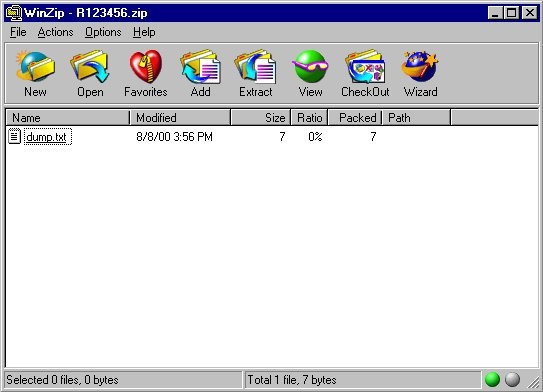Maximize the WinZip window
Image resolution: width=543 pixels, height=392 pixels.
pos(511,13)
